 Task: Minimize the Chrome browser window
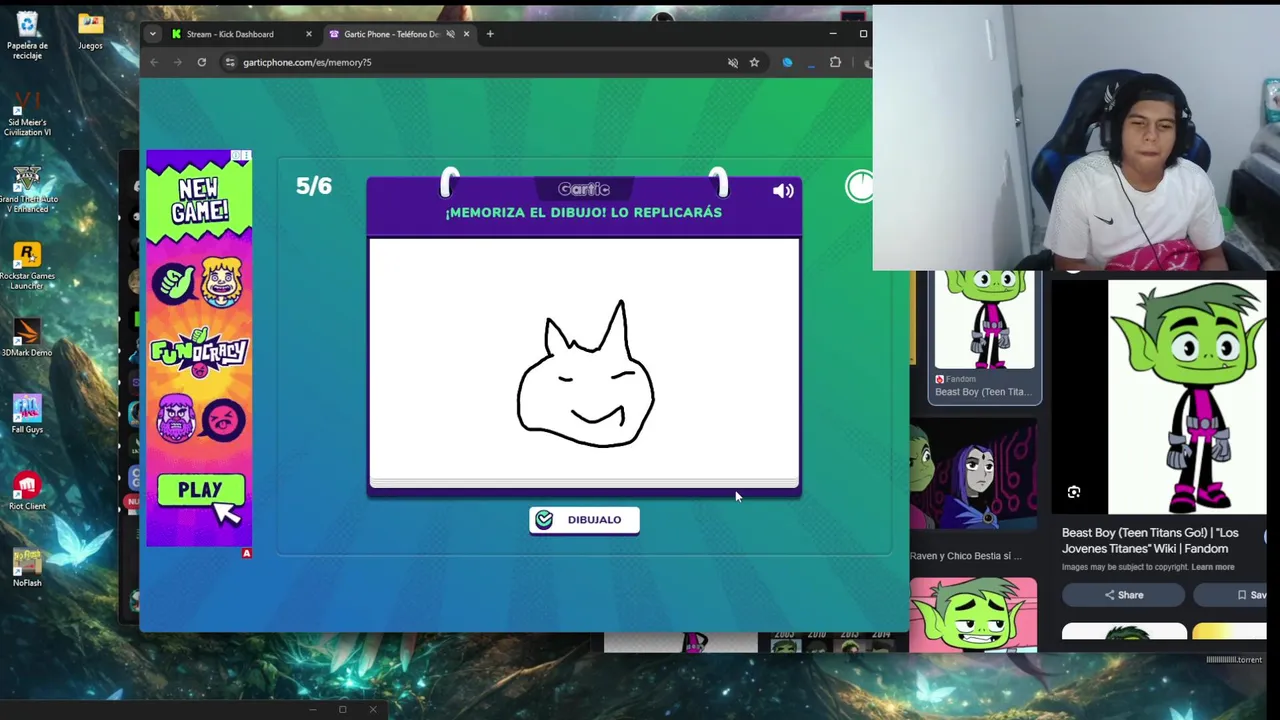click(x=833, y=33)
